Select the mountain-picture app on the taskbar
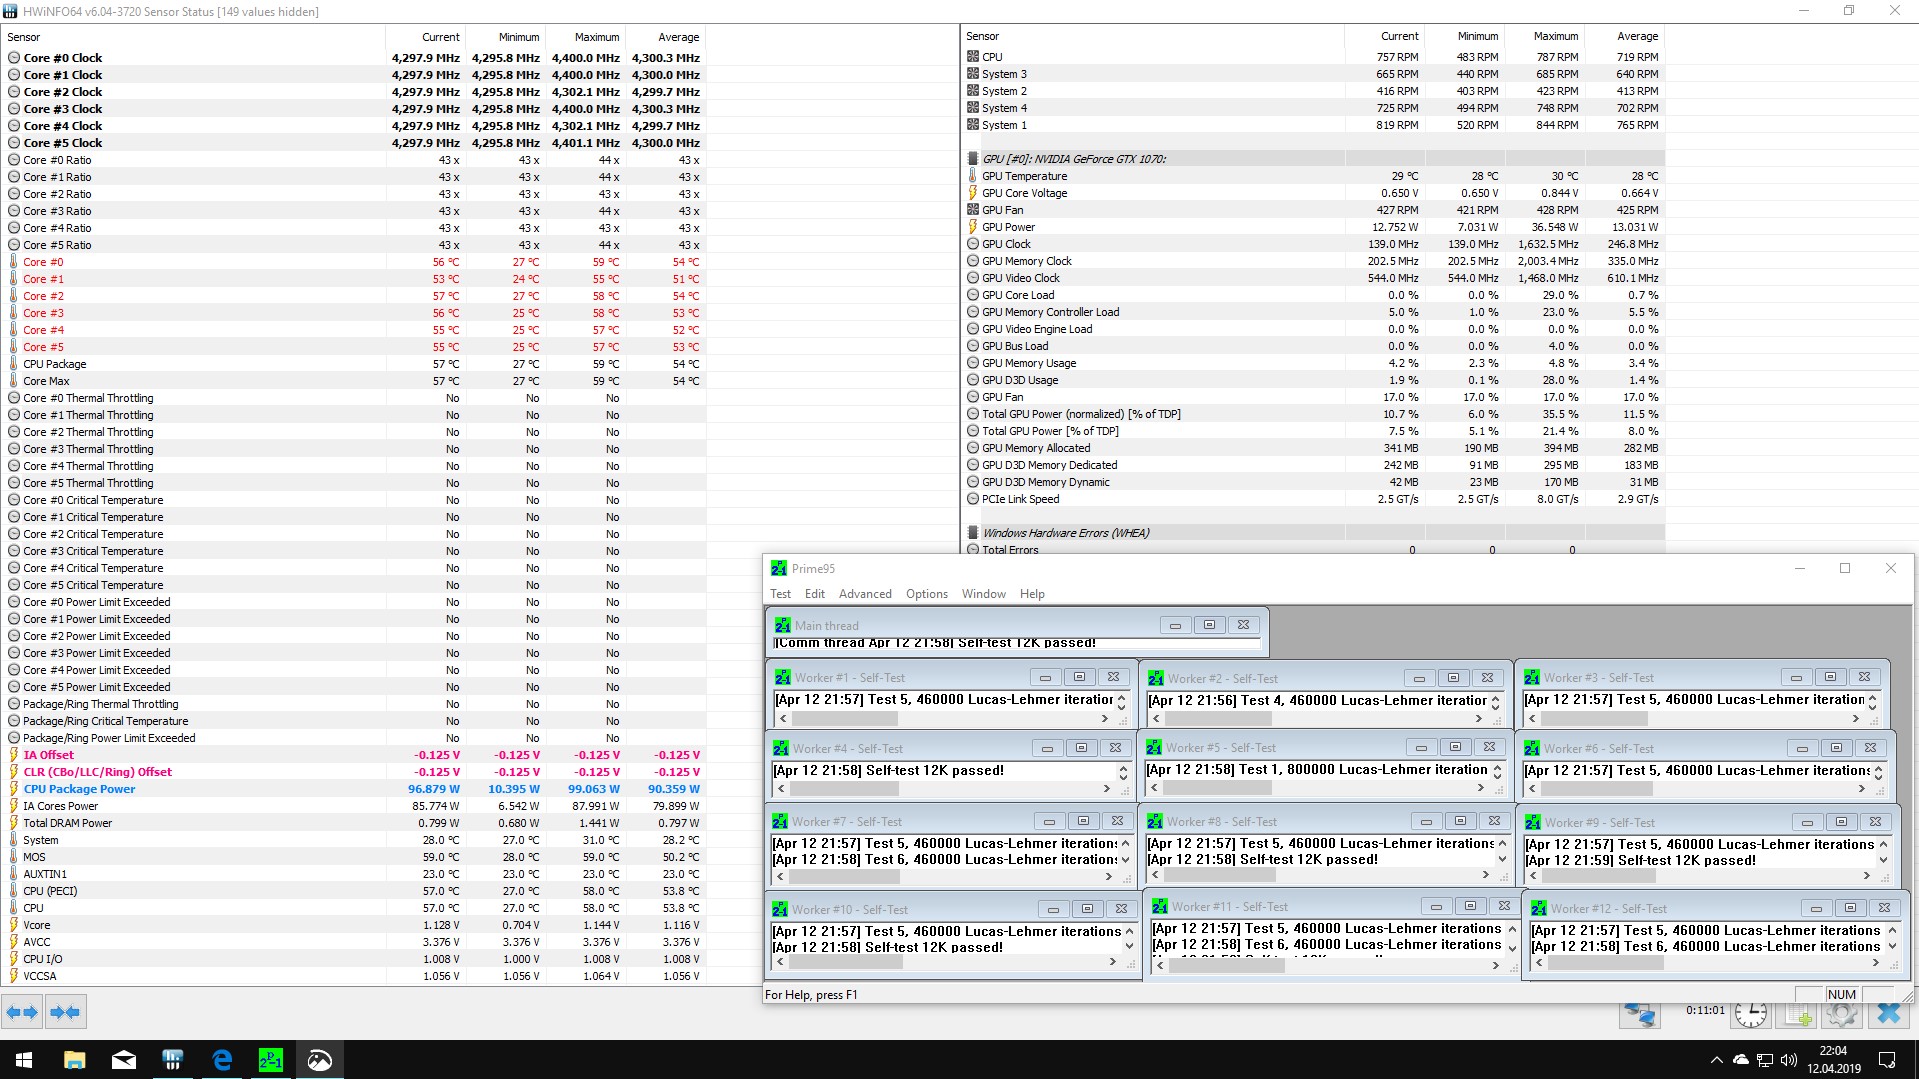Screen dimensions: 1919x1079 point(319,1060)
